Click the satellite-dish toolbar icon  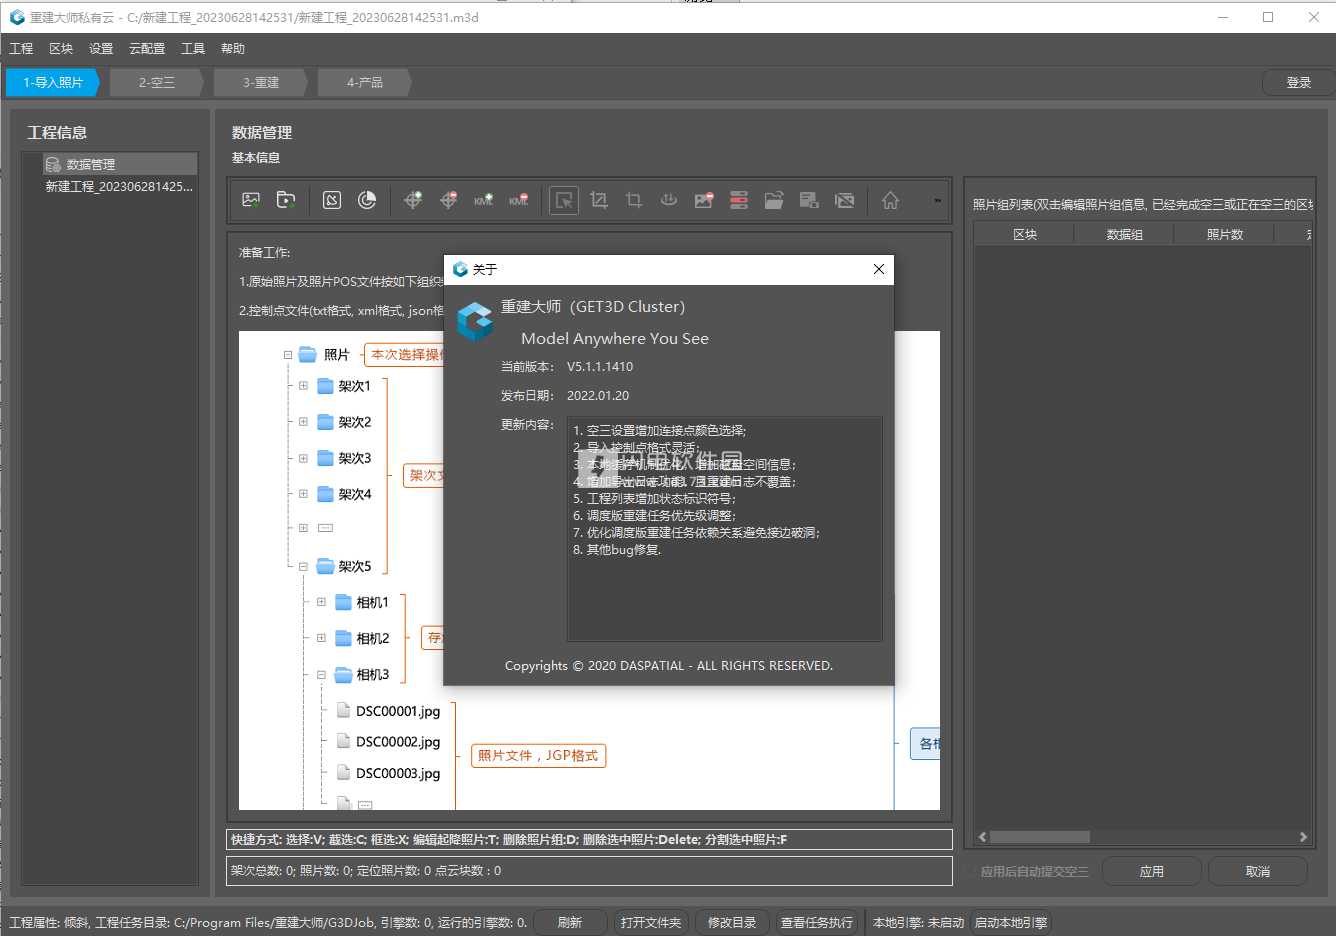(x=332, y=200)
